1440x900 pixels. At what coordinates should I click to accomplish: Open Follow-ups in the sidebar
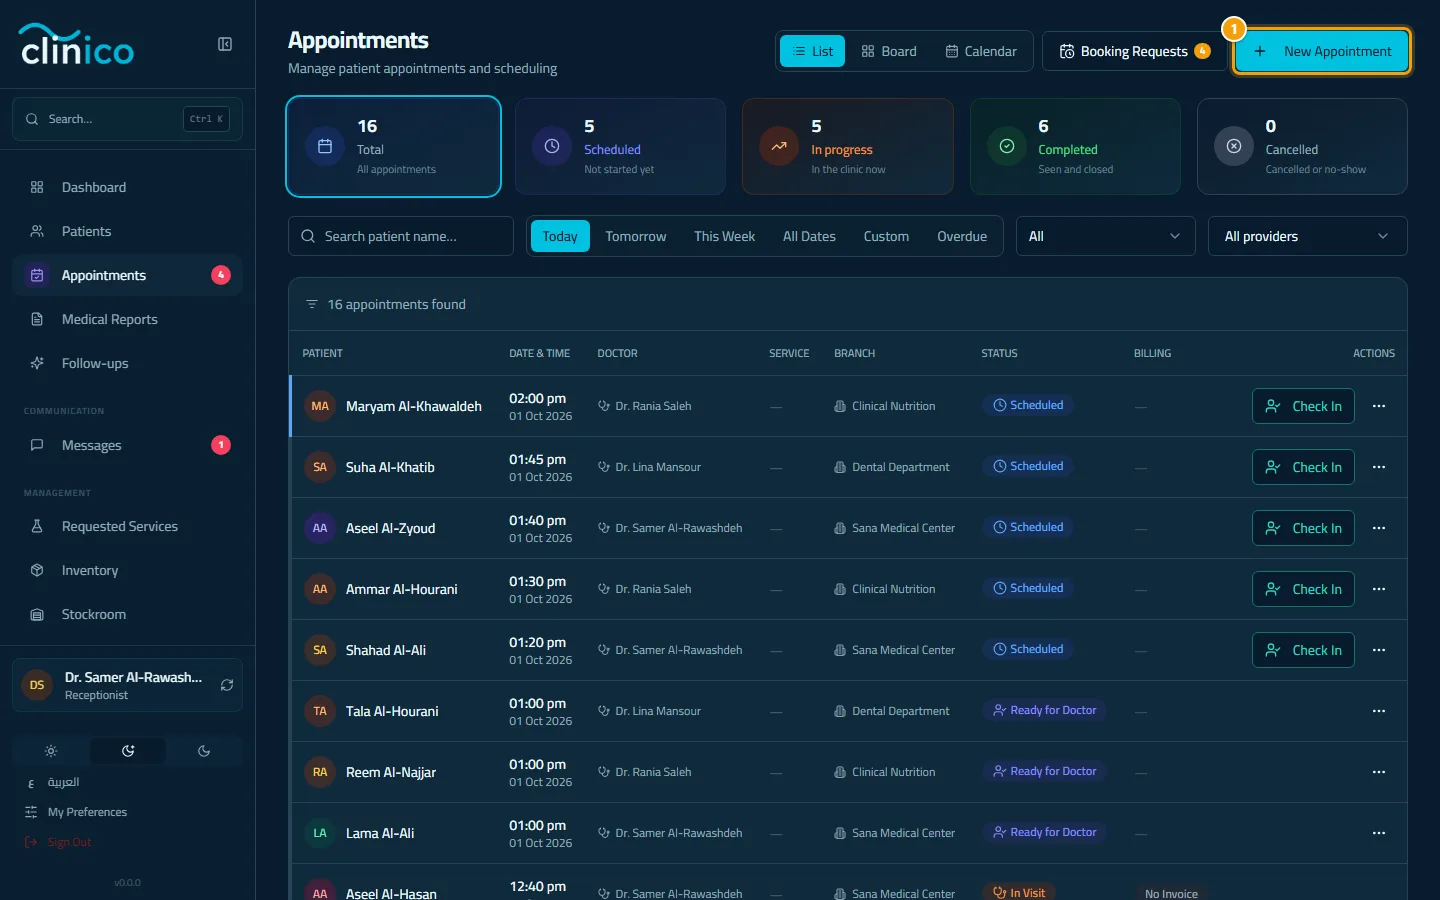tap(127, 363)
